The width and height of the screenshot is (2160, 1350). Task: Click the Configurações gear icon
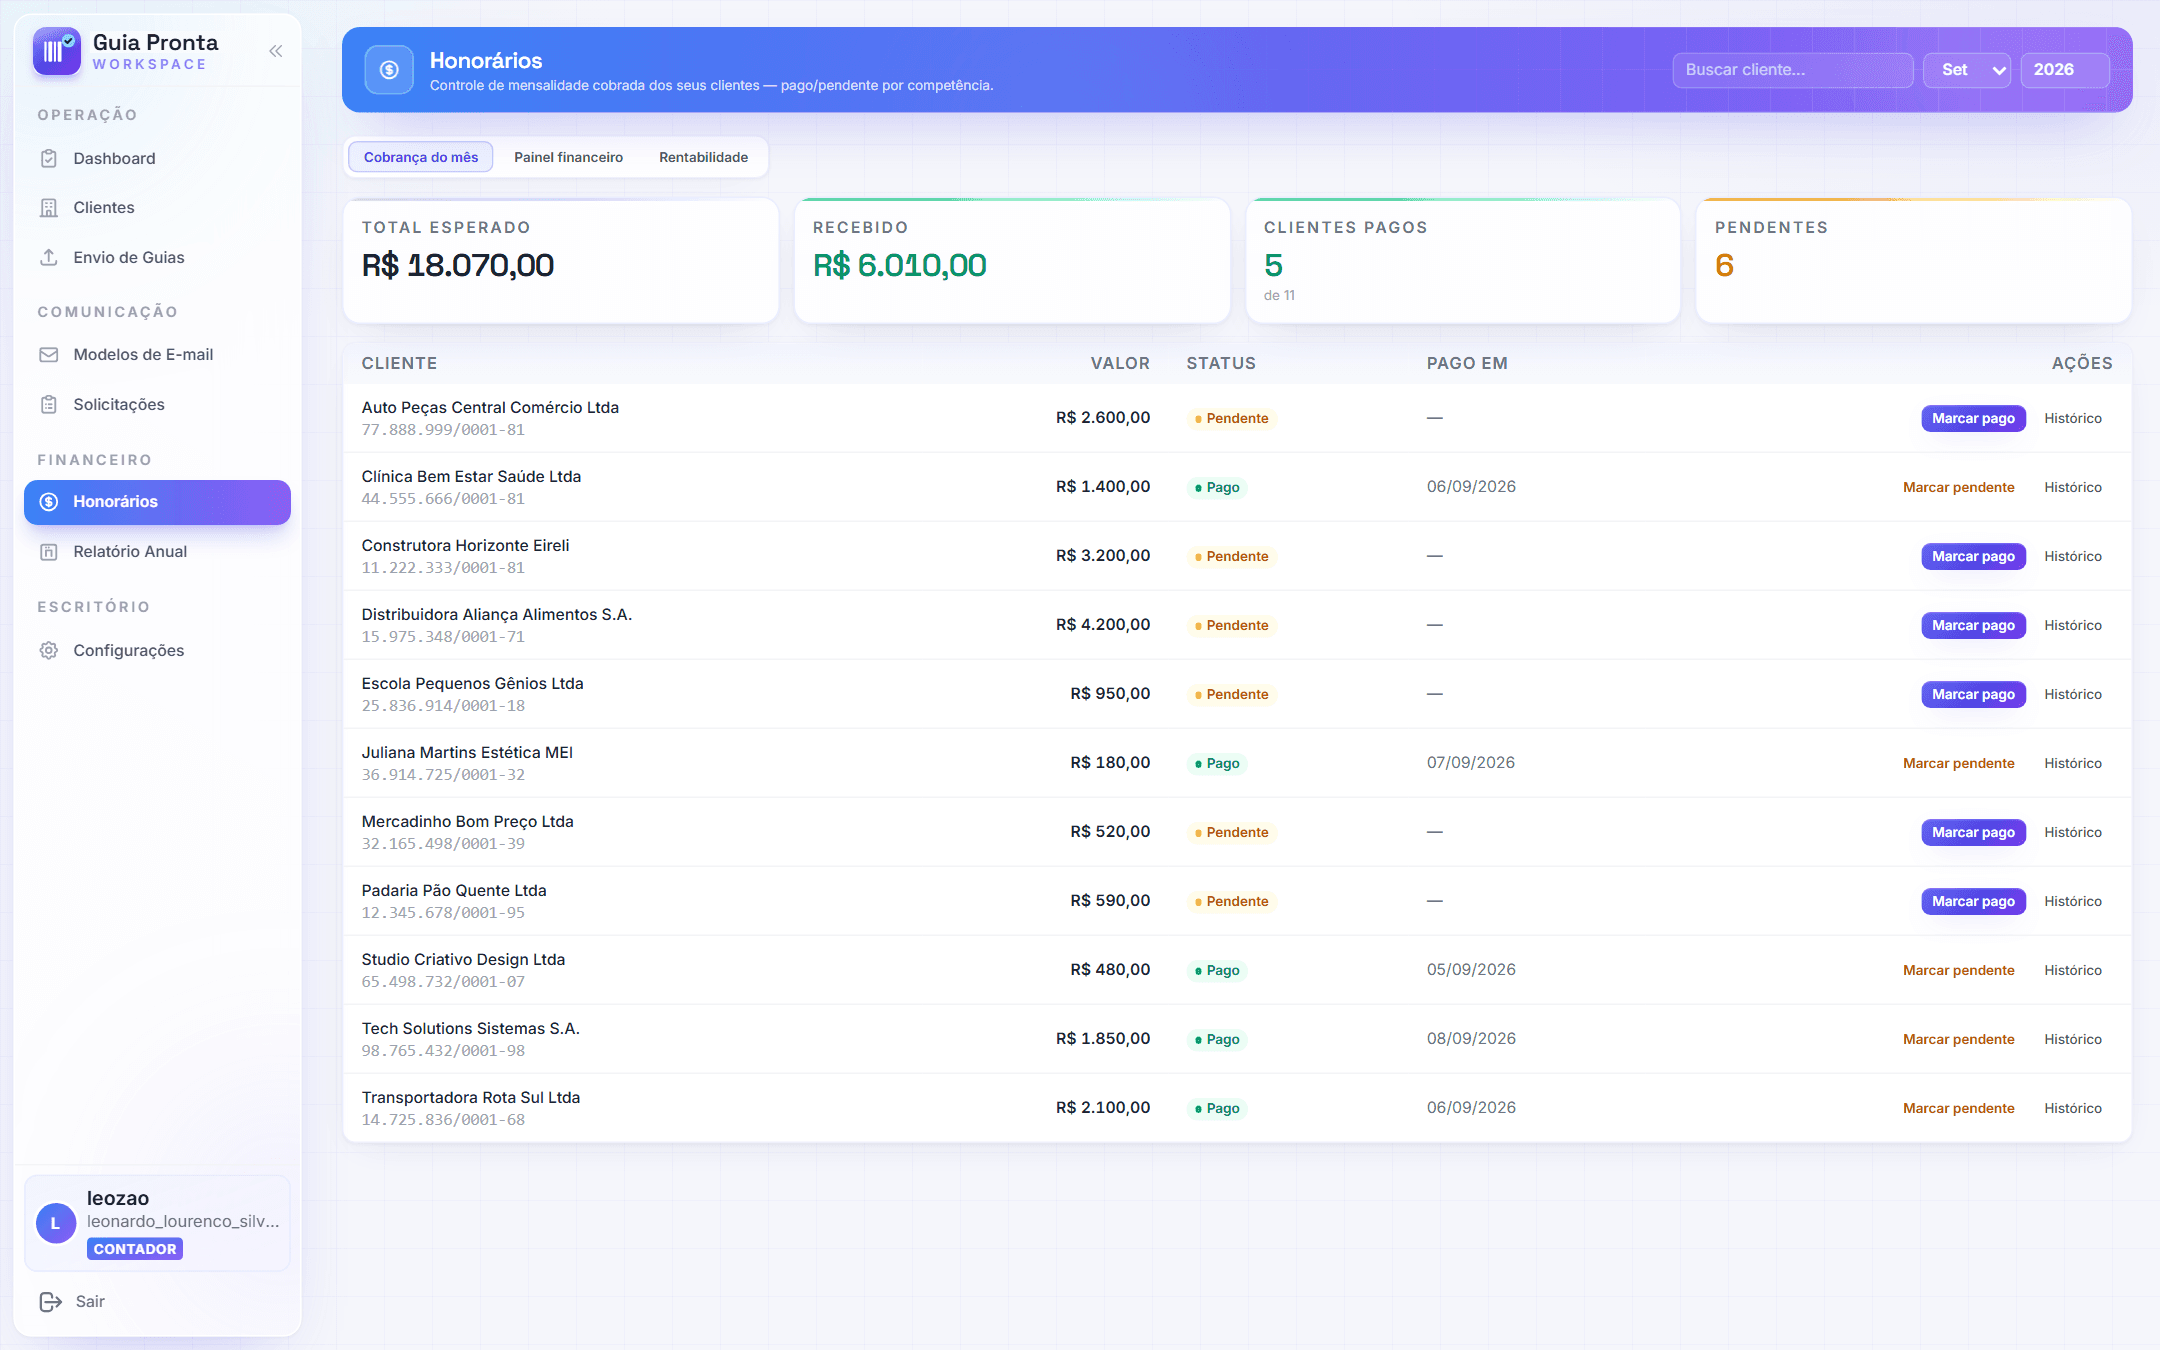(48, 650)
